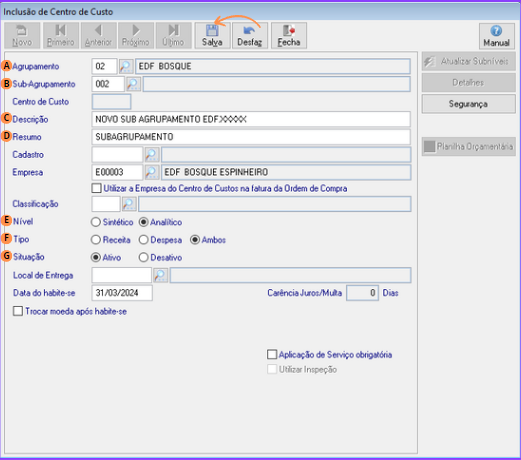Click the Salva save icon

(x=212, y=31)
